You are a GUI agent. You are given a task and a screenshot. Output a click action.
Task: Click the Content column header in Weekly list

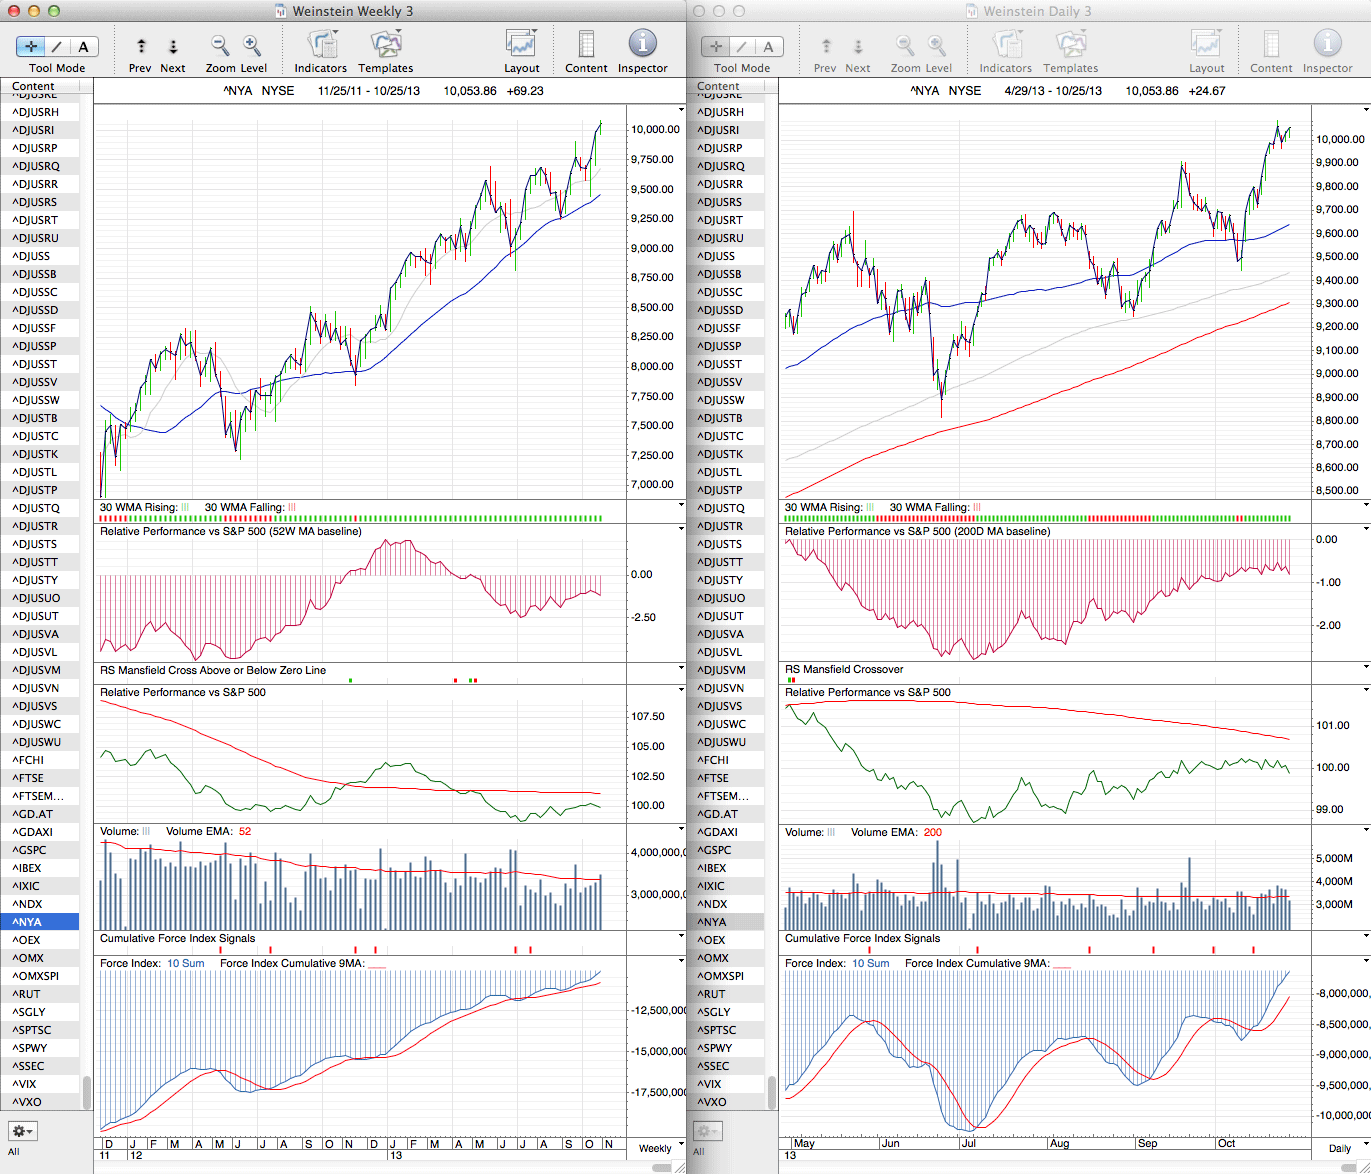click(x=34, y=86)
